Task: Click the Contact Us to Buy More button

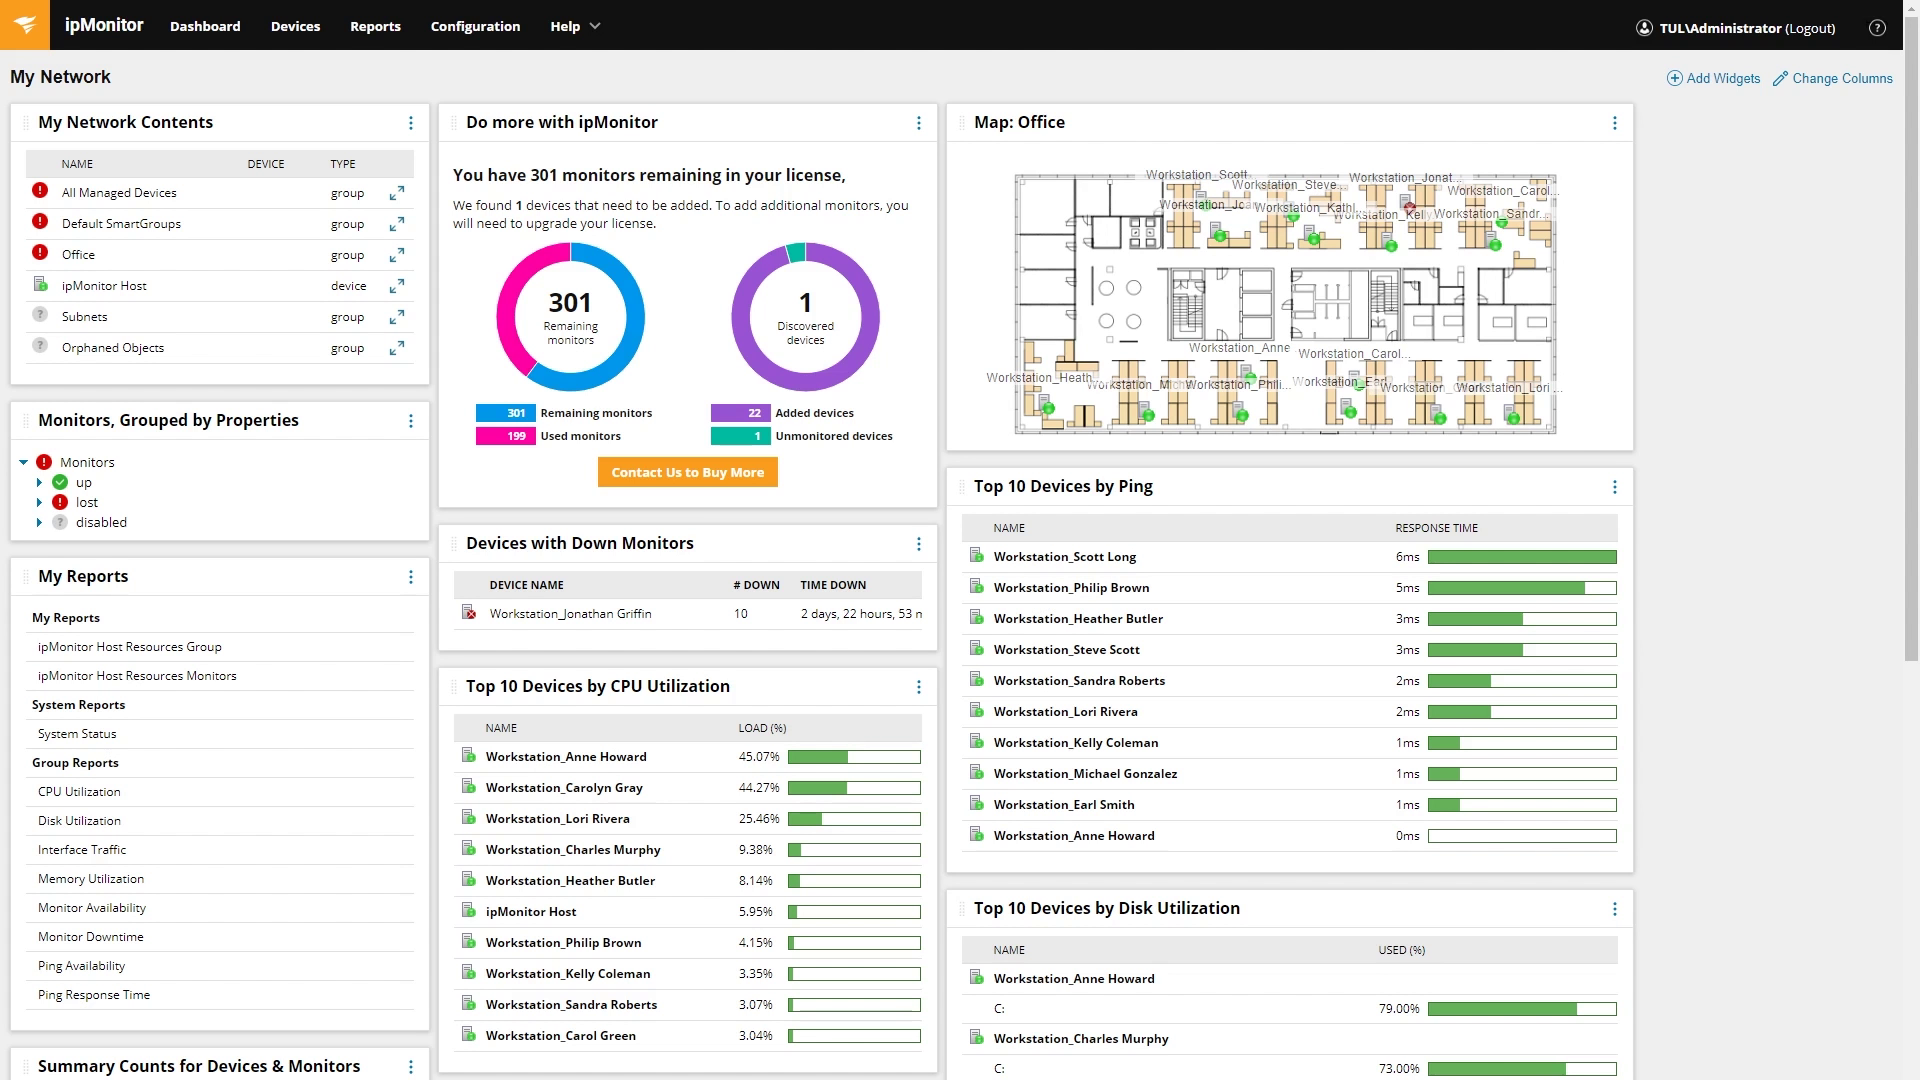Action: (686, 472)
